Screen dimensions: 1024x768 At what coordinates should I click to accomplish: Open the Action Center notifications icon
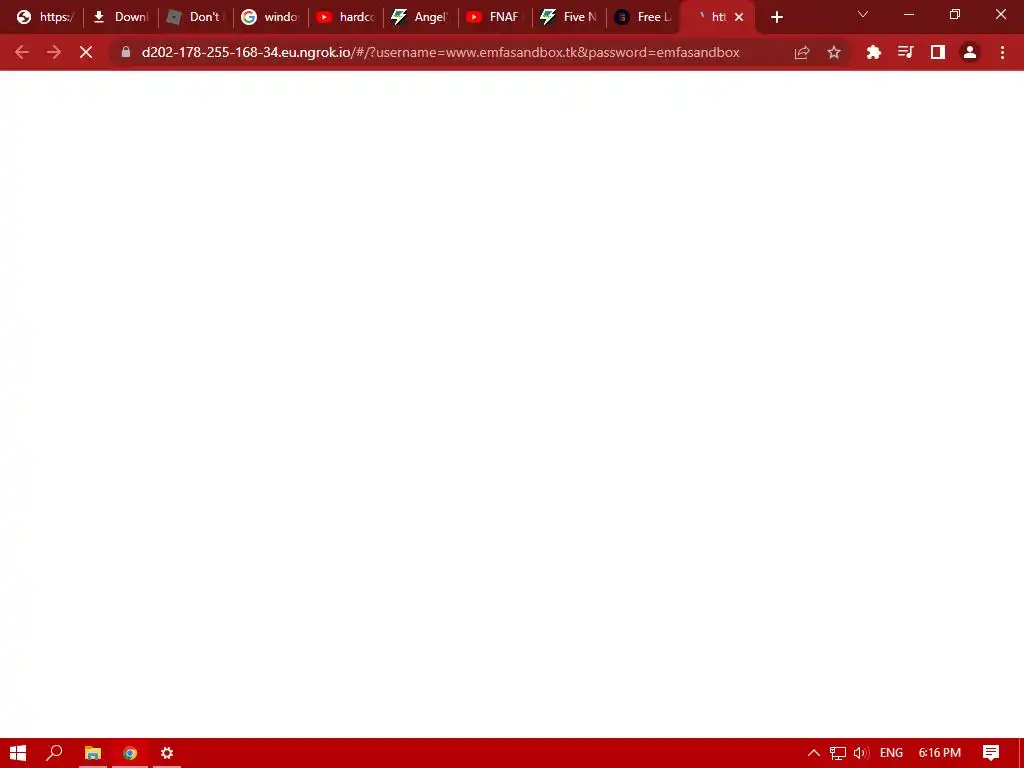coord(991,753)
